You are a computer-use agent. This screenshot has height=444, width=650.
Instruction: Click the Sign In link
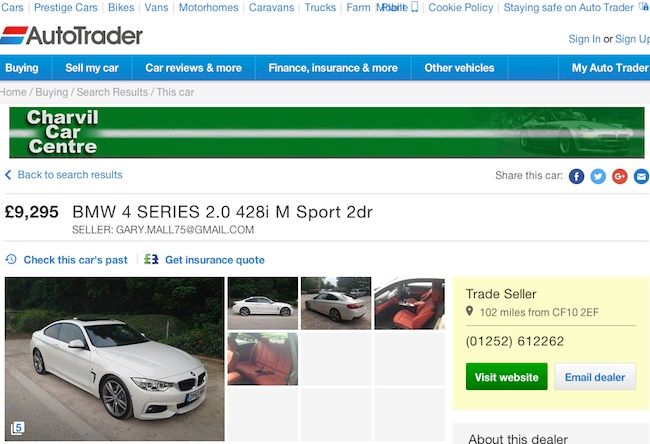(x=584, y=39)
